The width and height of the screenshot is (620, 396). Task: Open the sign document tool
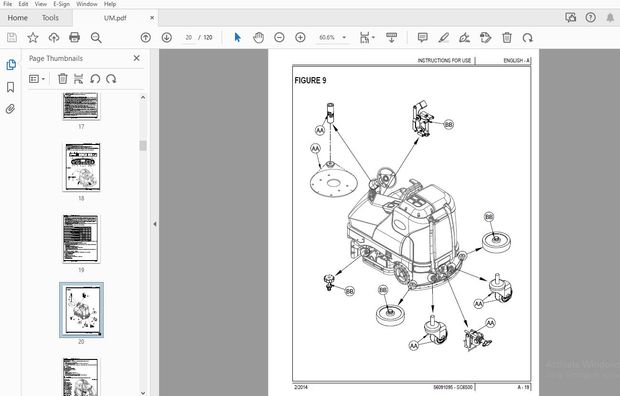point(465,38)
